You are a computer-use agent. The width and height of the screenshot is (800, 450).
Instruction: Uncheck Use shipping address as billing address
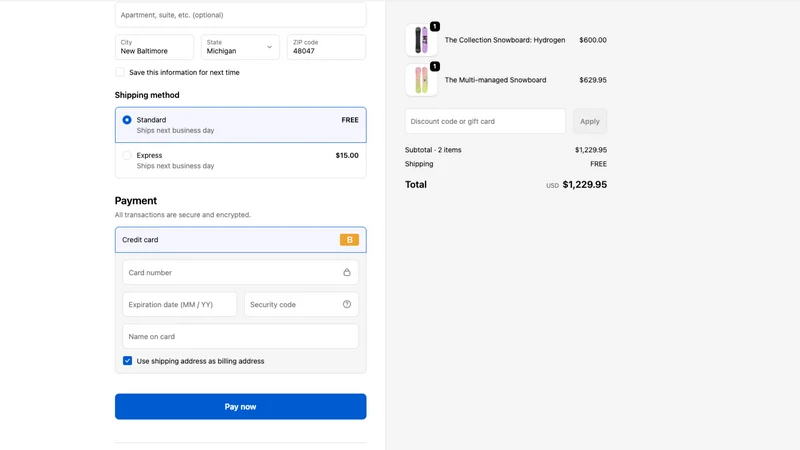128,361
